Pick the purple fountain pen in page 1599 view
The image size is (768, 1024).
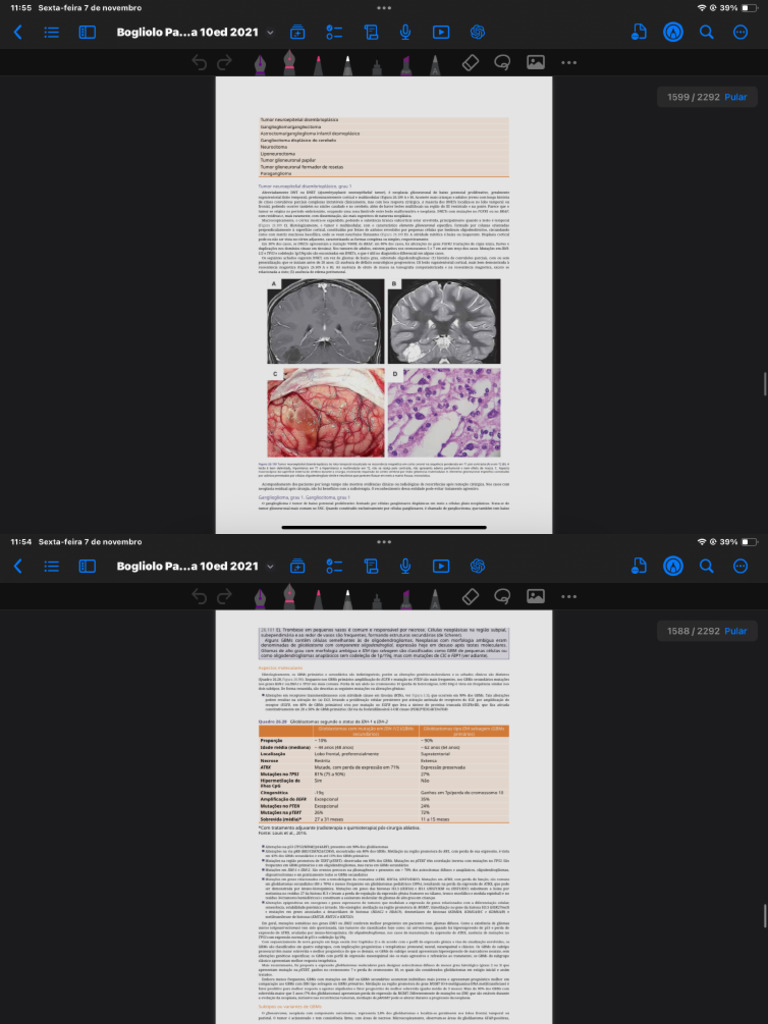(260, 64)
